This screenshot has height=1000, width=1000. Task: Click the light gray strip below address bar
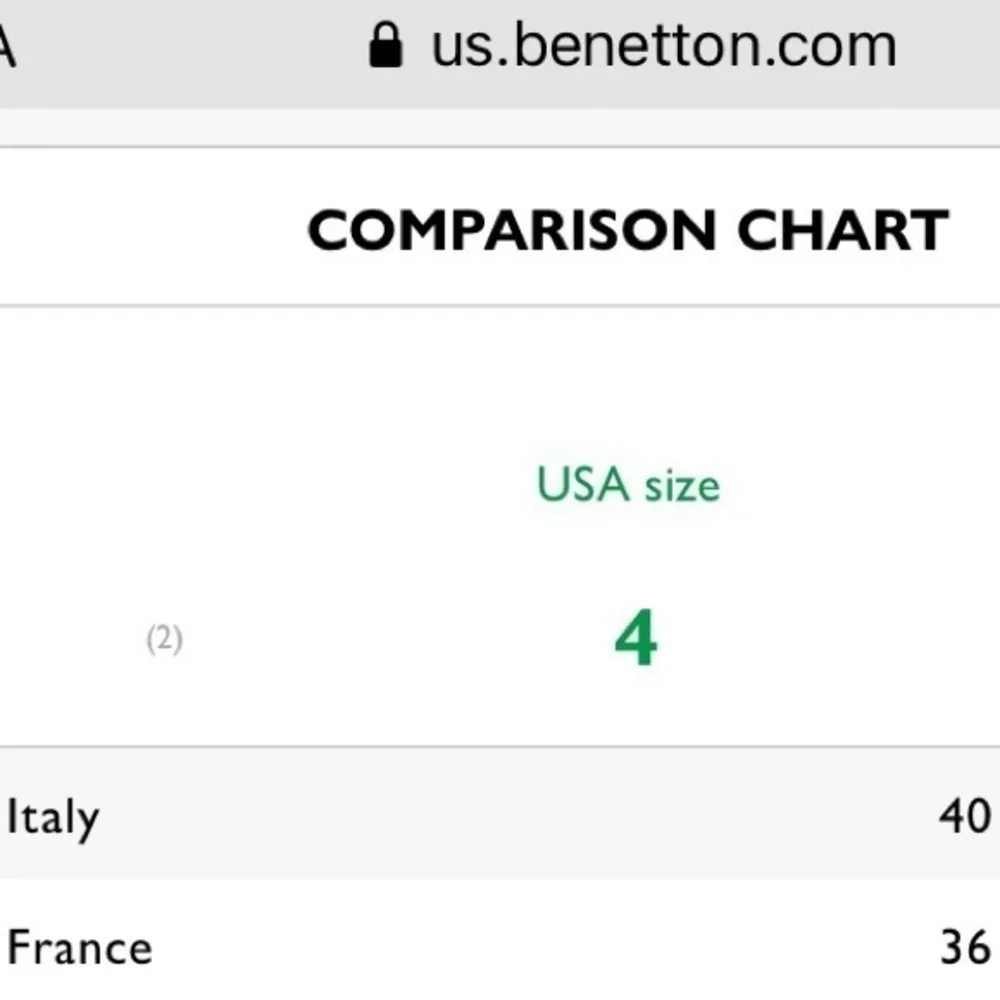coord(500,127)
